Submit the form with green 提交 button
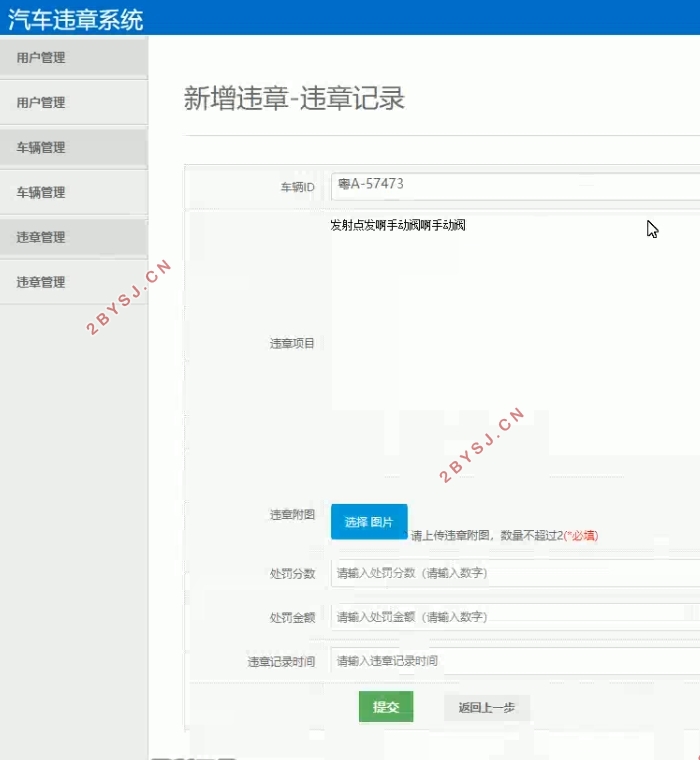The image size is (700, 760). click(386, 707)
